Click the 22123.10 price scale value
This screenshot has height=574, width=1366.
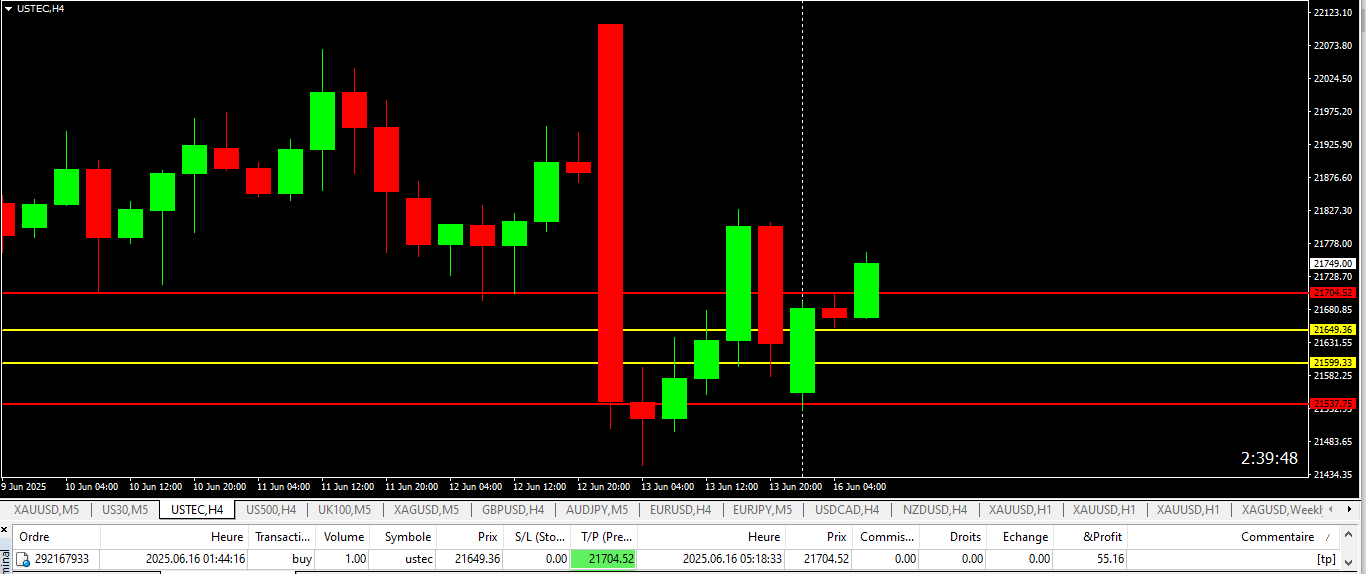(x=1332, y=12)
